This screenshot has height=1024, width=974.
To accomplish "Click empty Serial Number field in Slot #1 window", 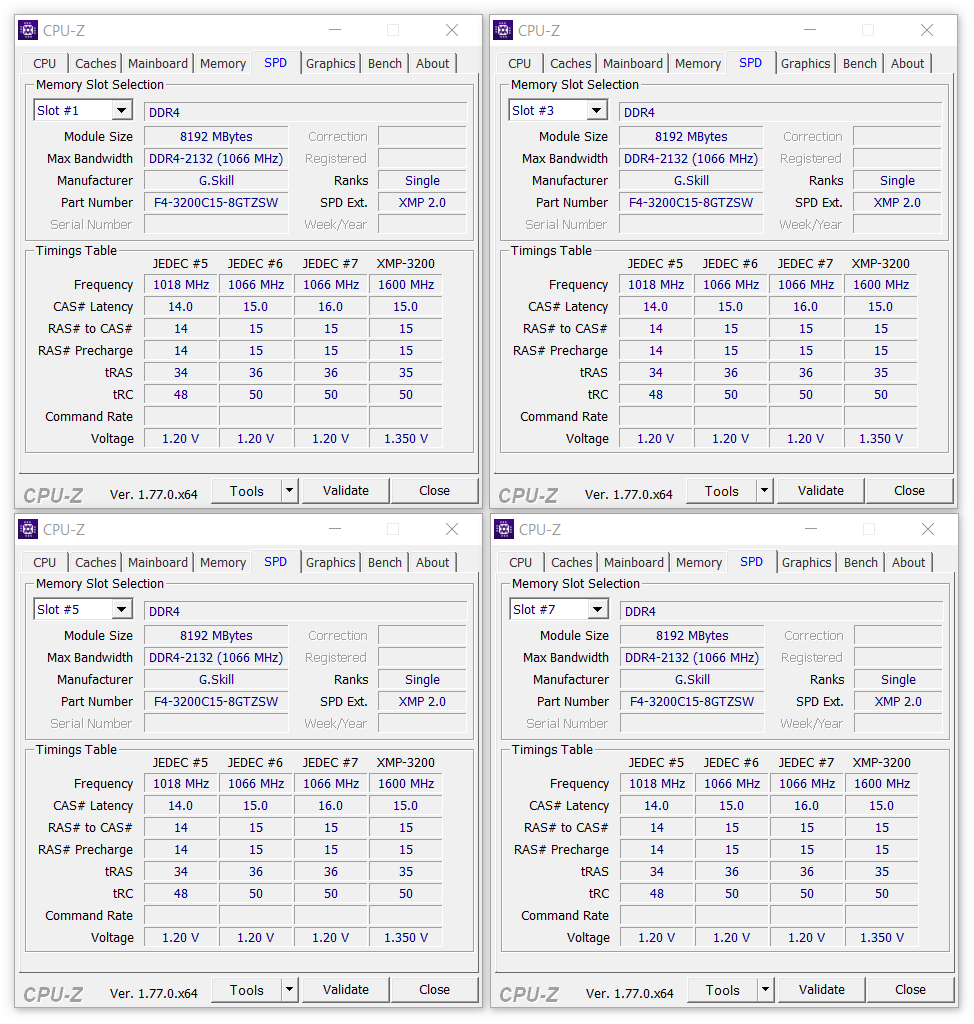I will click(216, 225).
